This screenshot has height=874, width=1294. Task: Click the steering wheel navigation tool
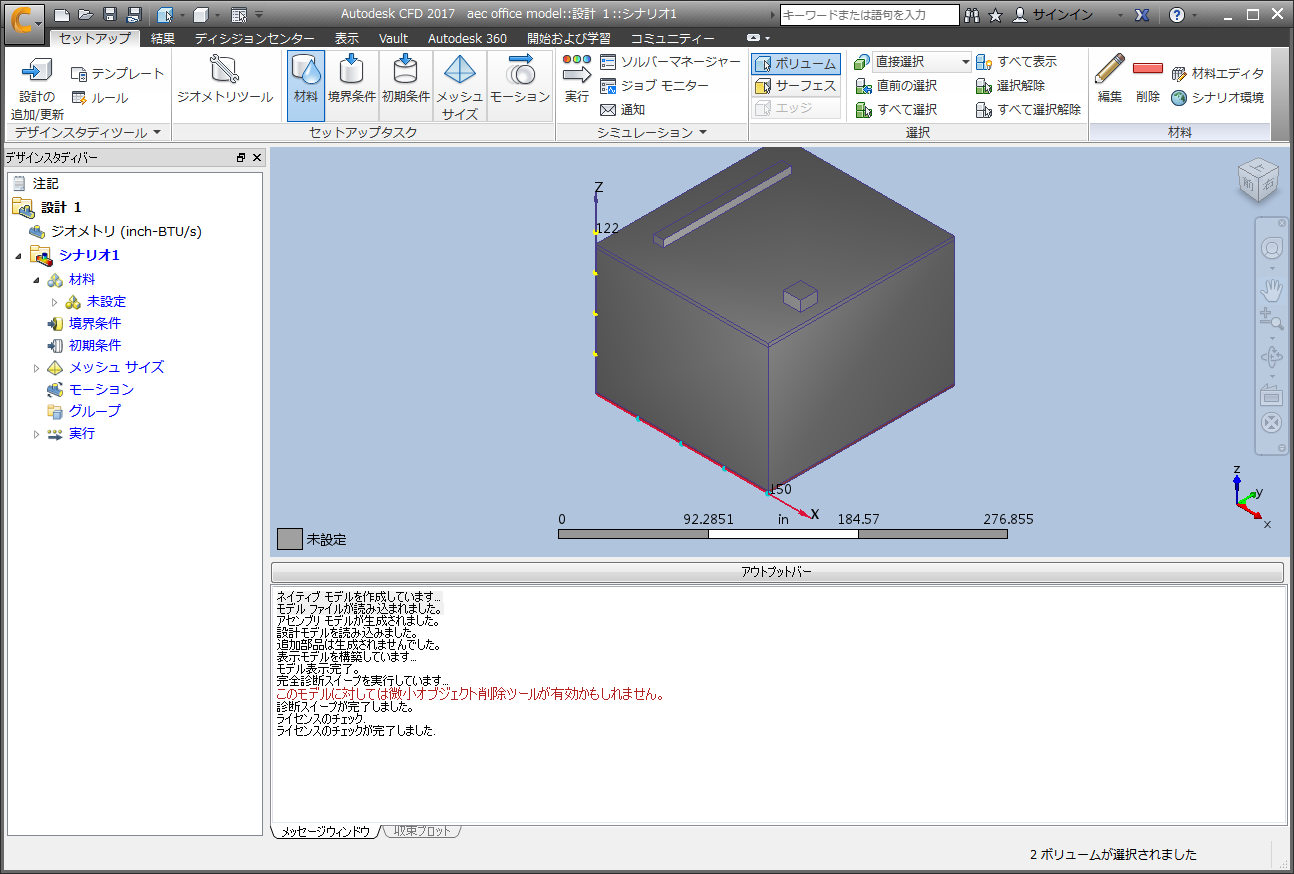[x=1271, y=248]
